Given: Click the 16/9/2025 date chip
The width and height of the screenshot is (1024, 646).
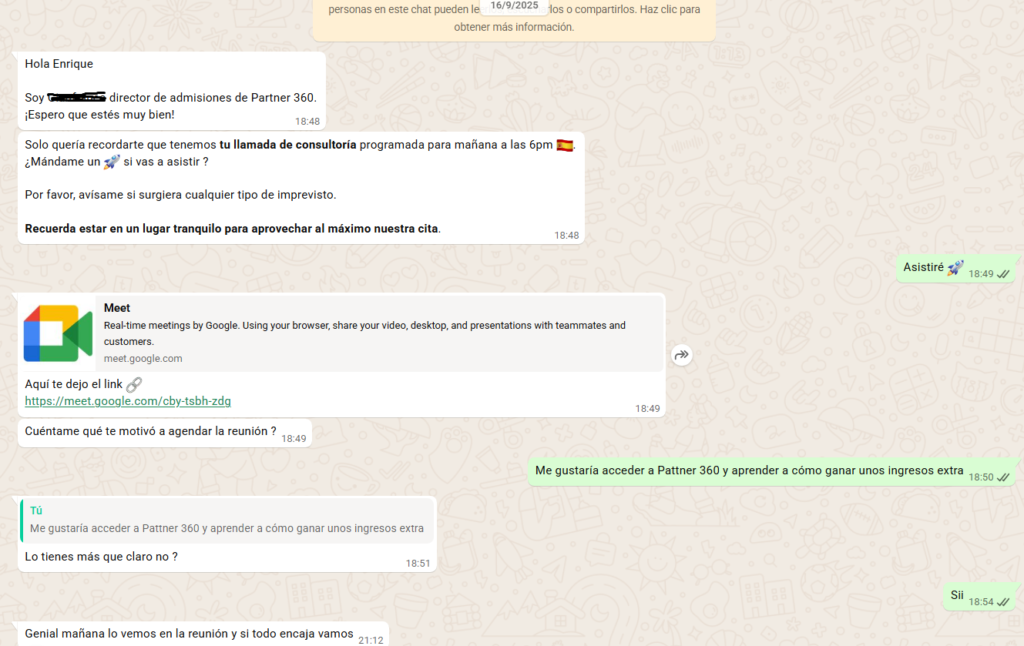Looking at the screenshot, I should point(514,6).
